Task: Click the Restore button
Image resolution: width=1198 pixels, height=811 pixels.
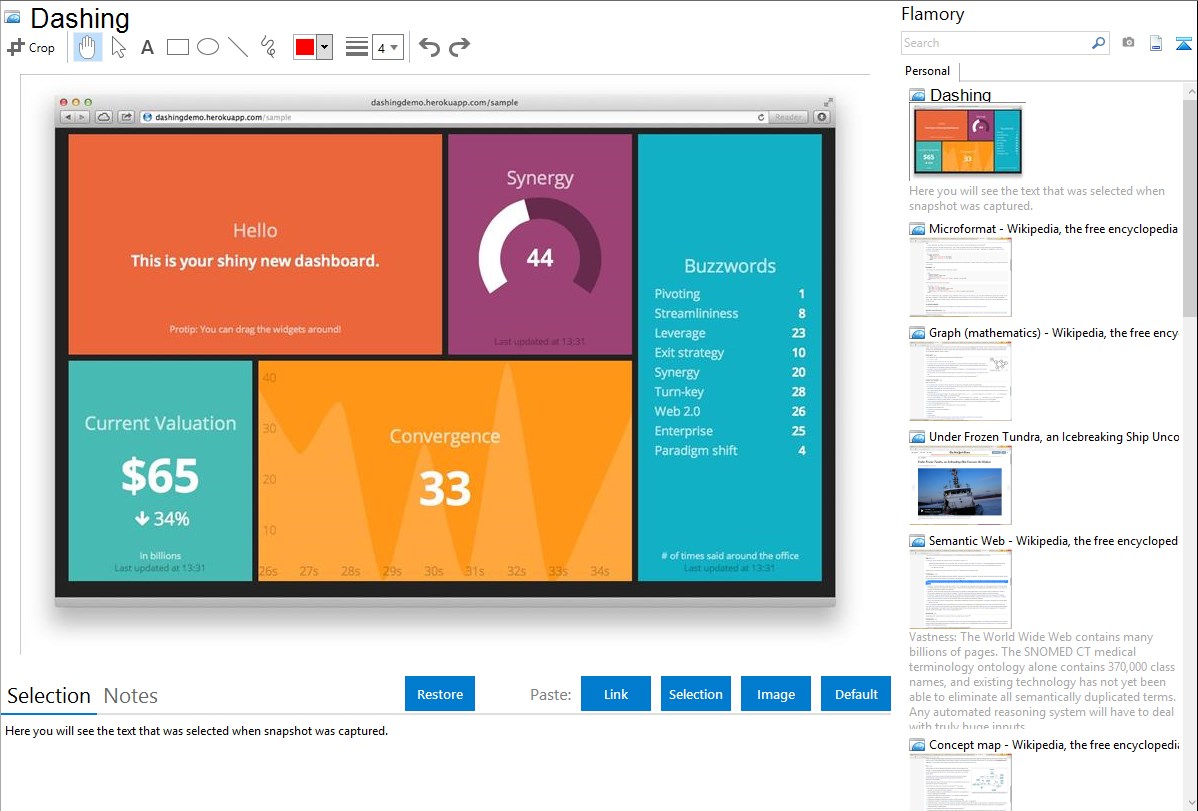Action: [440, 693]
